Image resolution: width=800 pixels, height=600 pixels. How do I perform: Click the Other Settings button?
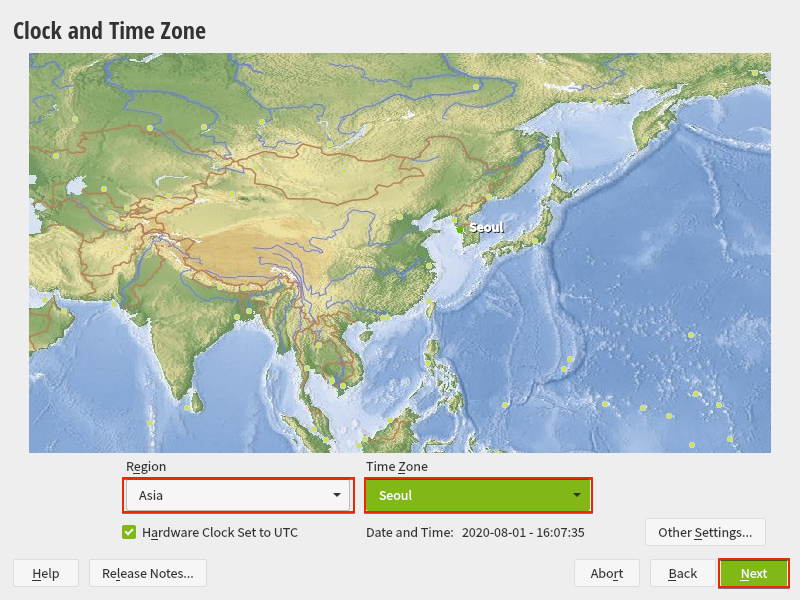click(705, 532)
